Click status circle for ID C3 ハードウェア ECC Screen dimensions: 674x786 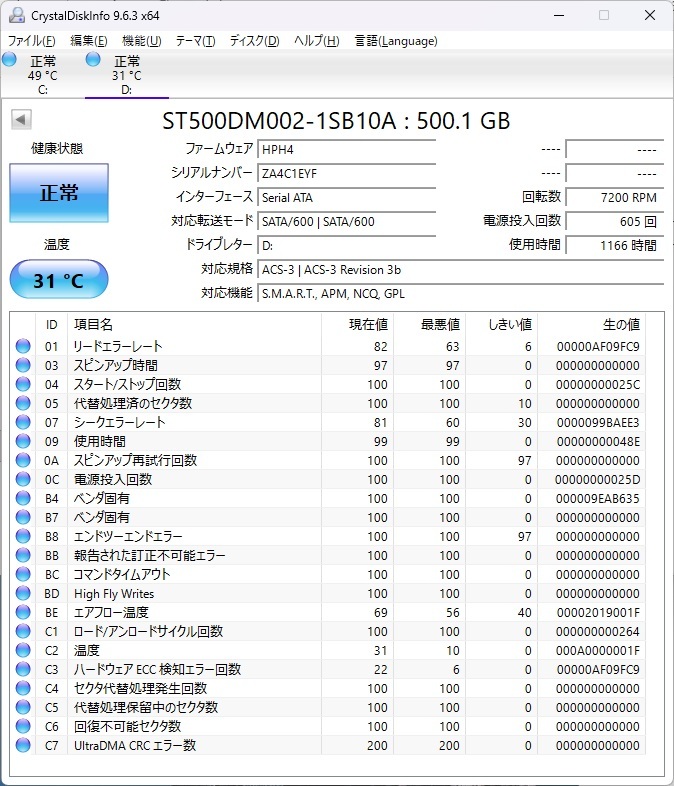click(23, 669)
